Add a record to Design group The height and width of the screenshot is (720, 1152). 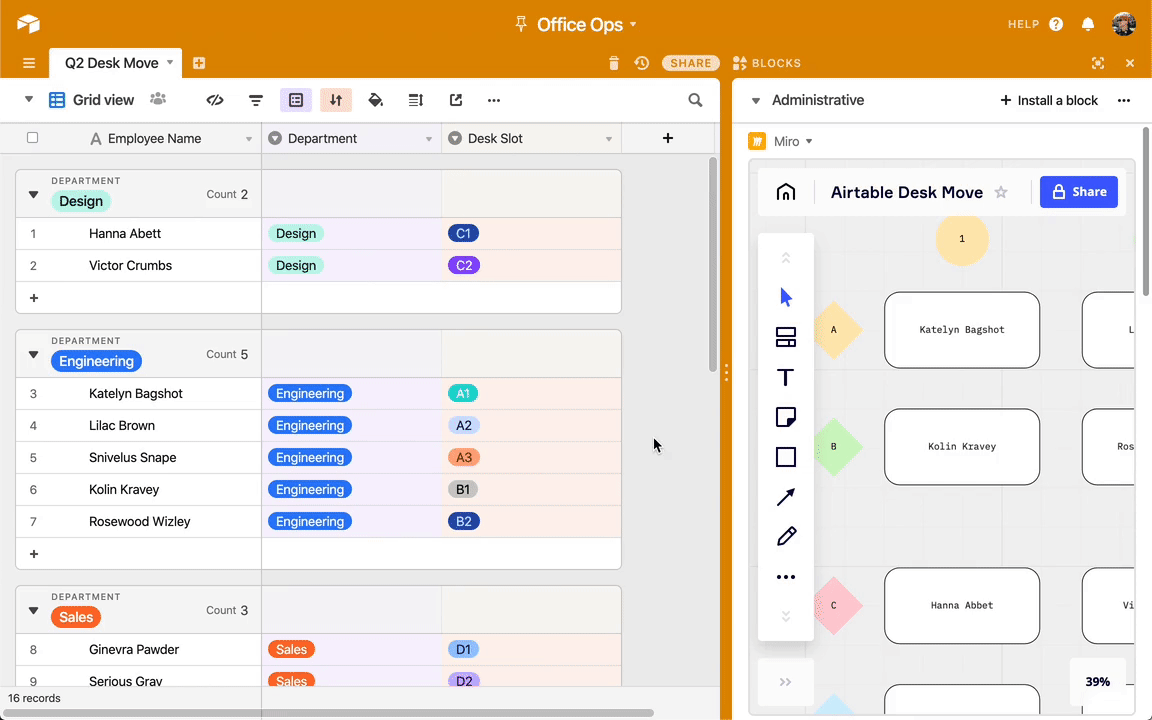pyautogui.click(x=34, y=298)
